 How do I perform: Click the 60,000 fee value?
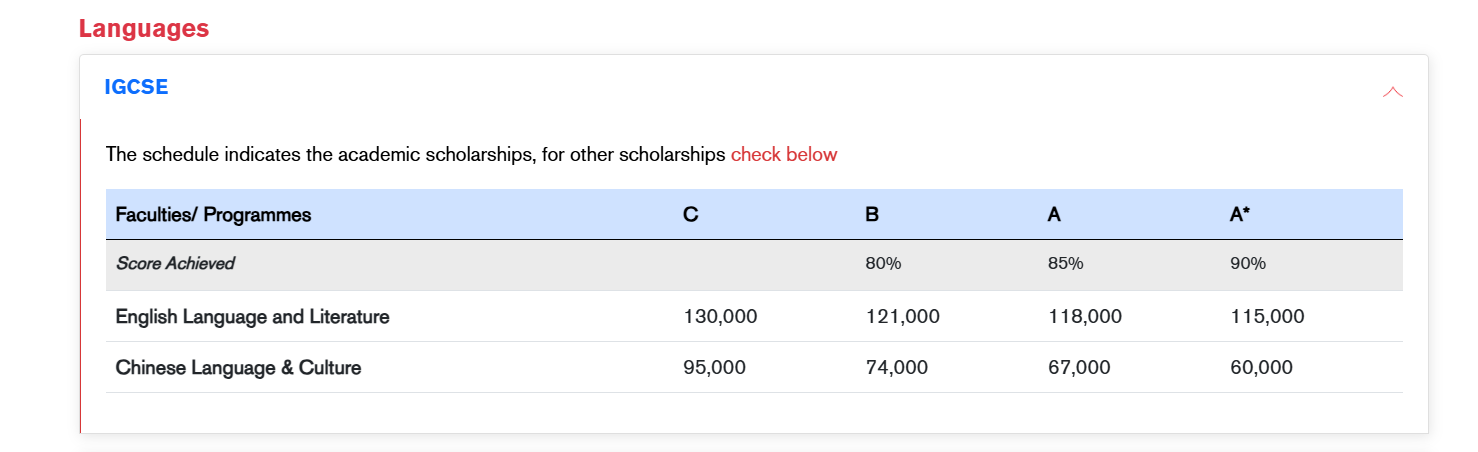click(1261, 368)
